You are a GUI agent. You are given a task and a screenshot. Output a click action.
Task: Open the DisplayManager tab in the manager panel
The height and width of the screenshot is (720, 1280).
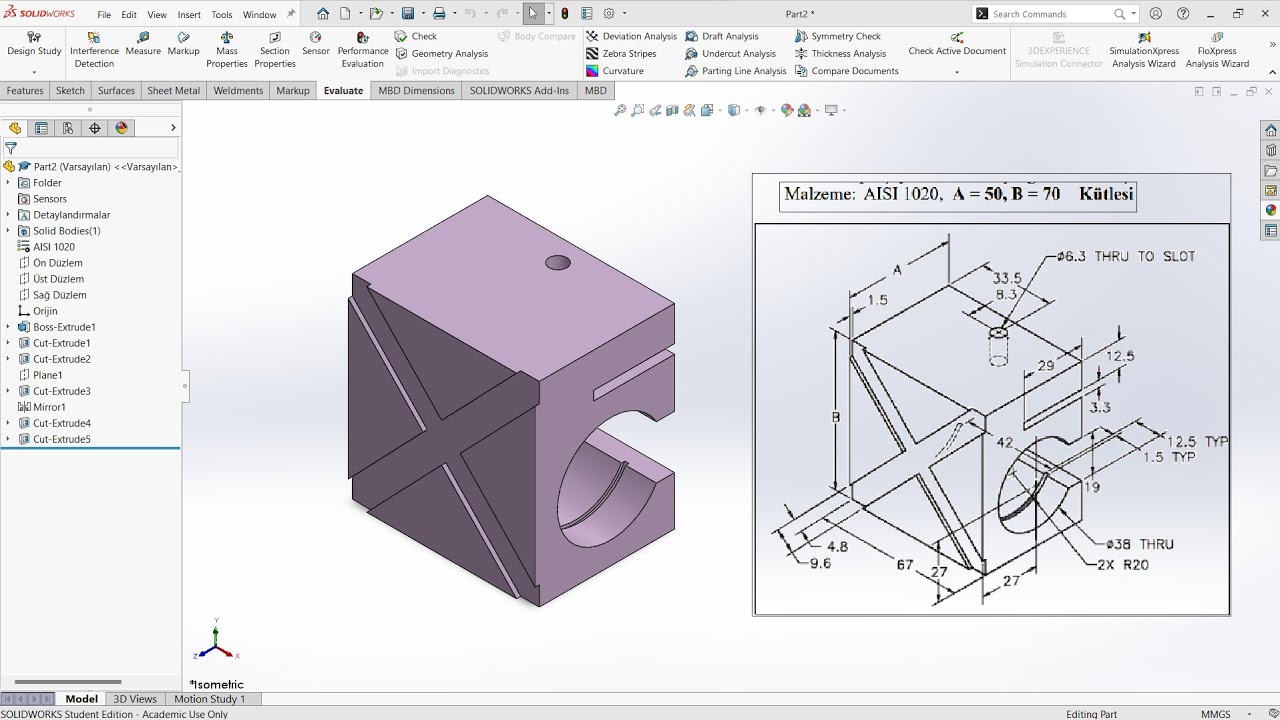(122, 128)
